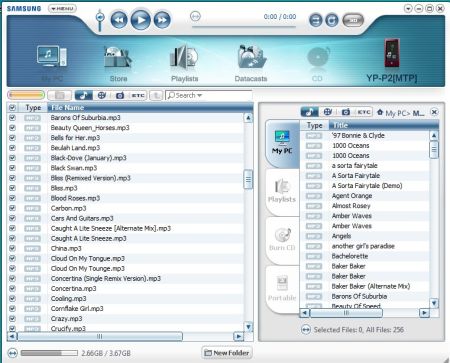Select the YP-P2[MTP] device
450x363 pixels.
392,61
